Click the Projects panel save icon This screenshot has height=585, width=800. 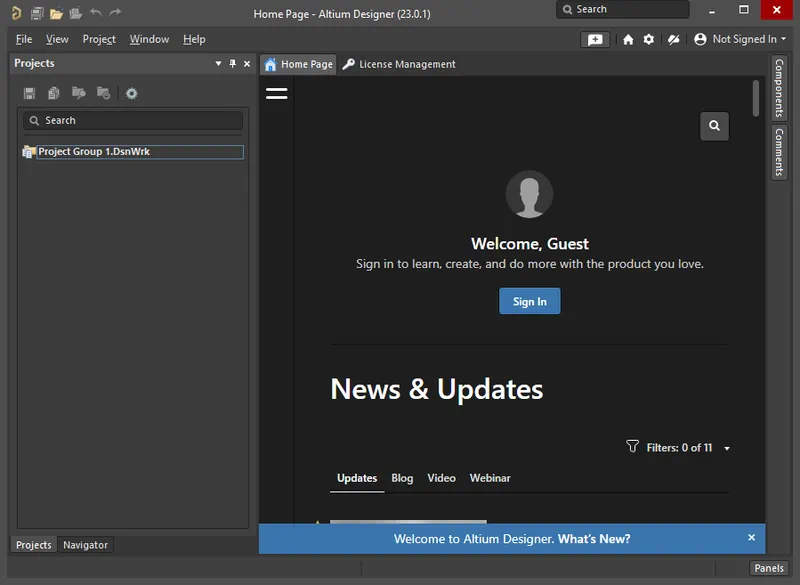click(29, 93)
